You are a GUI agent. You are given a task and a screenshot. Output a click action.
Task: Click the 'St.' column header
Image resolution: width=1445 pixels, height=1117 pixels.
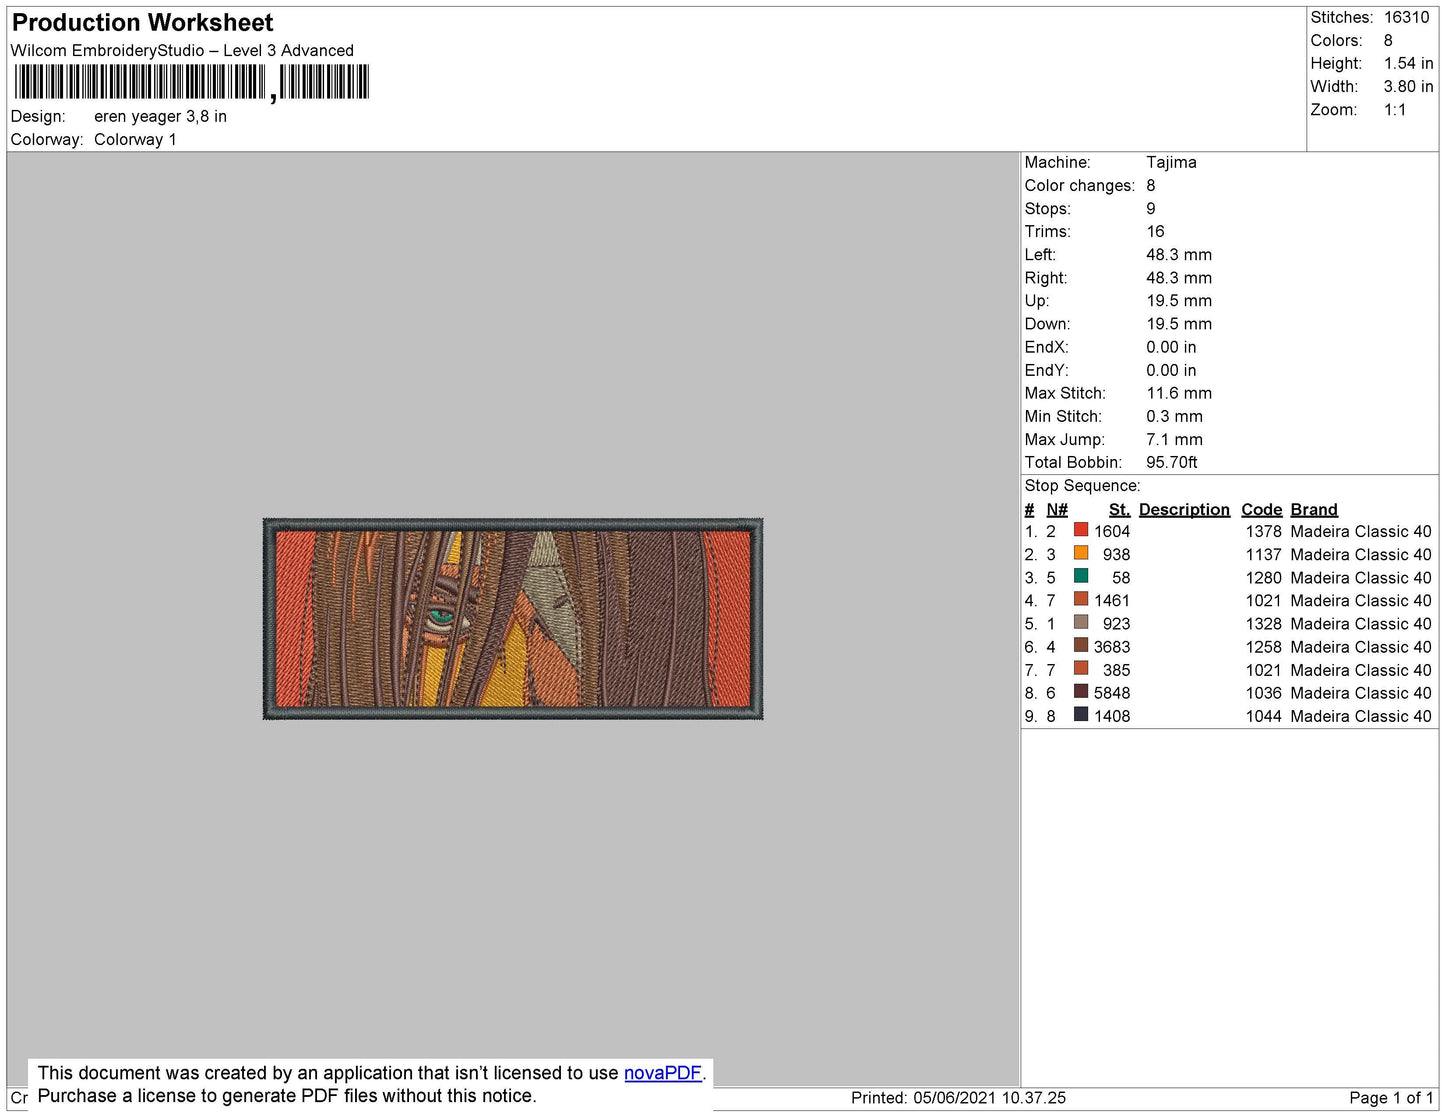pos(1119,509)
